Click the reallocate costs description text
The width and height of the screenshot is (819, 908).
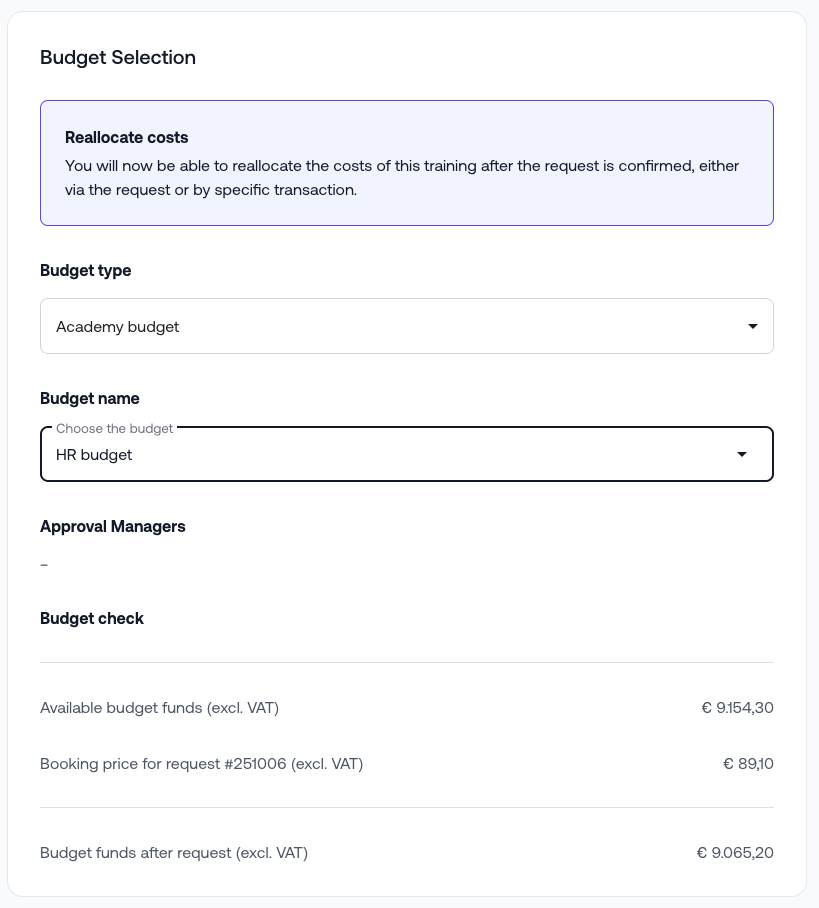[x=401, y=178]
